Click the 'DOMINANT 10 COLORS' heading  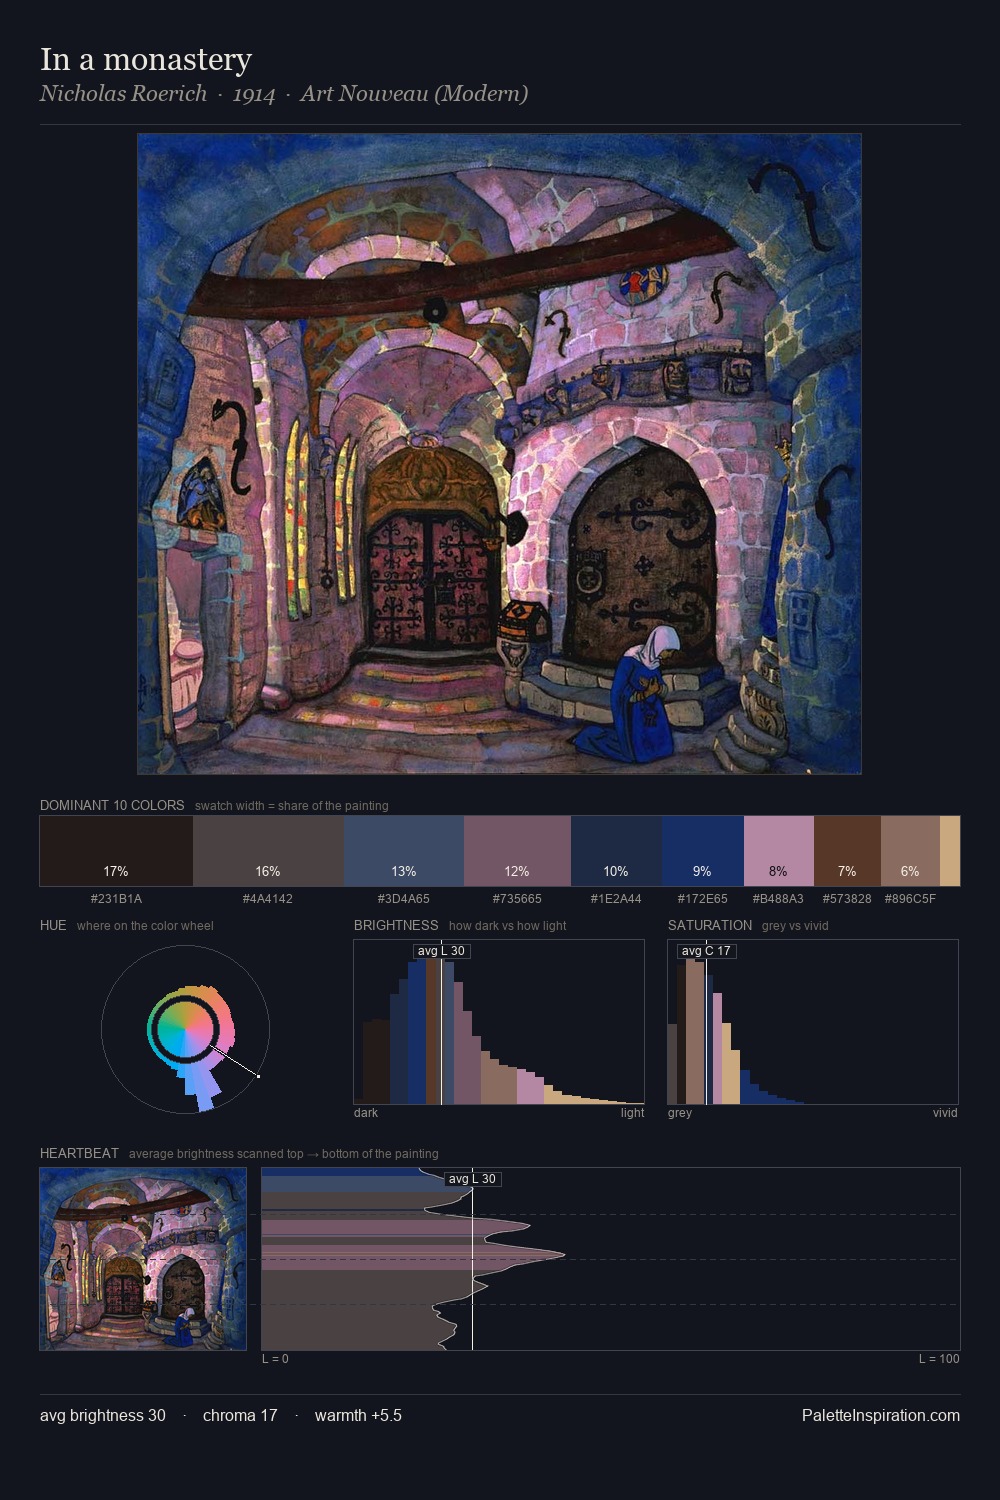(112, 805)
